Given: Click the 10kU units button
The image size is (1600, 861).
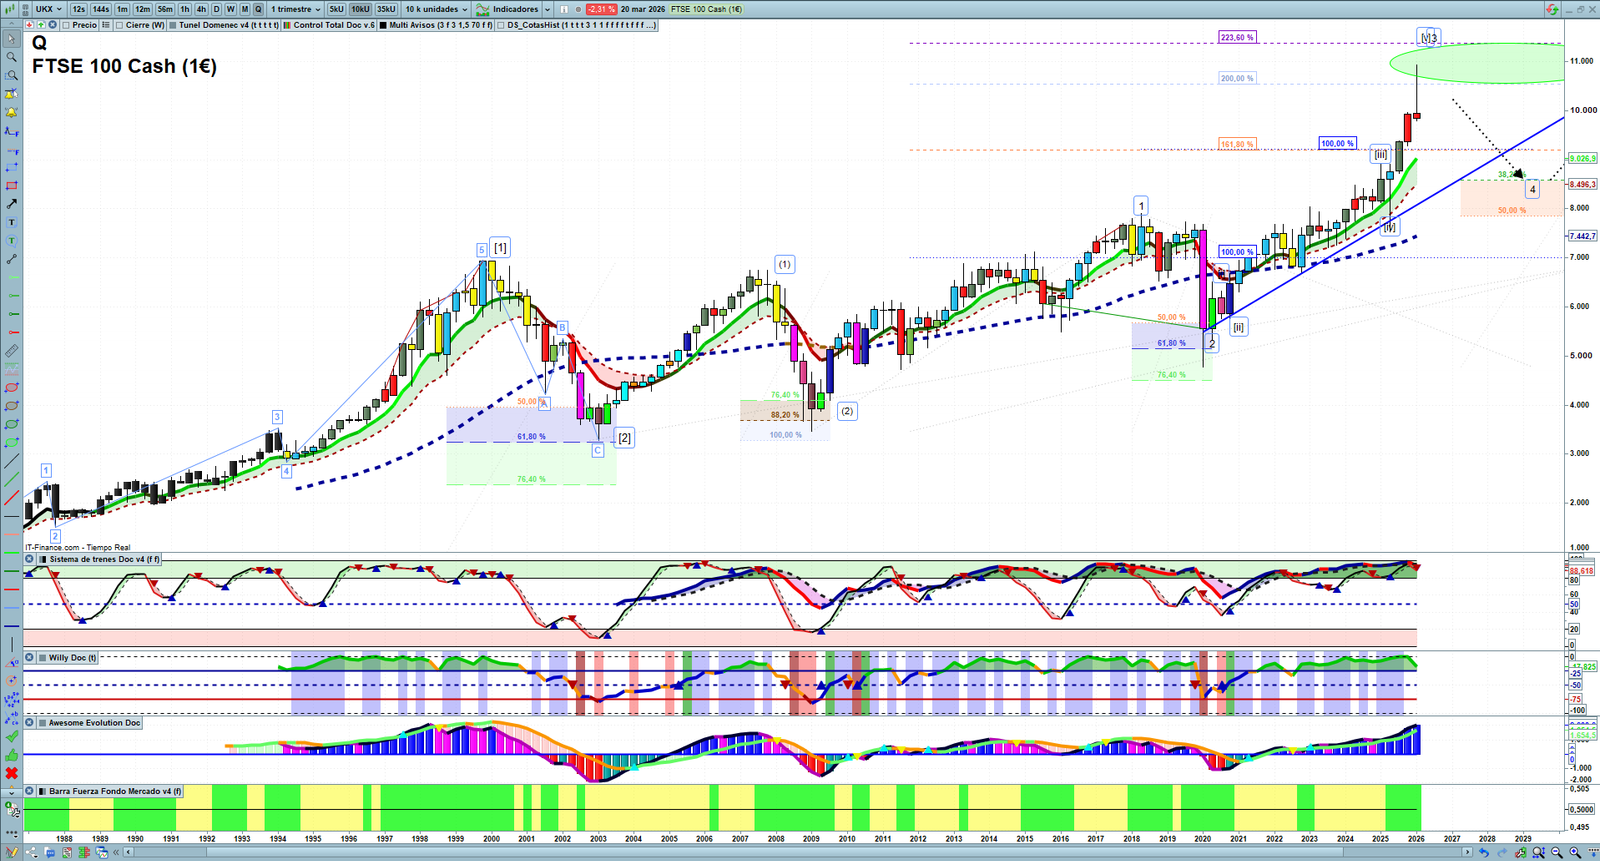Looking at the screenshot, I should click(360, 9).
